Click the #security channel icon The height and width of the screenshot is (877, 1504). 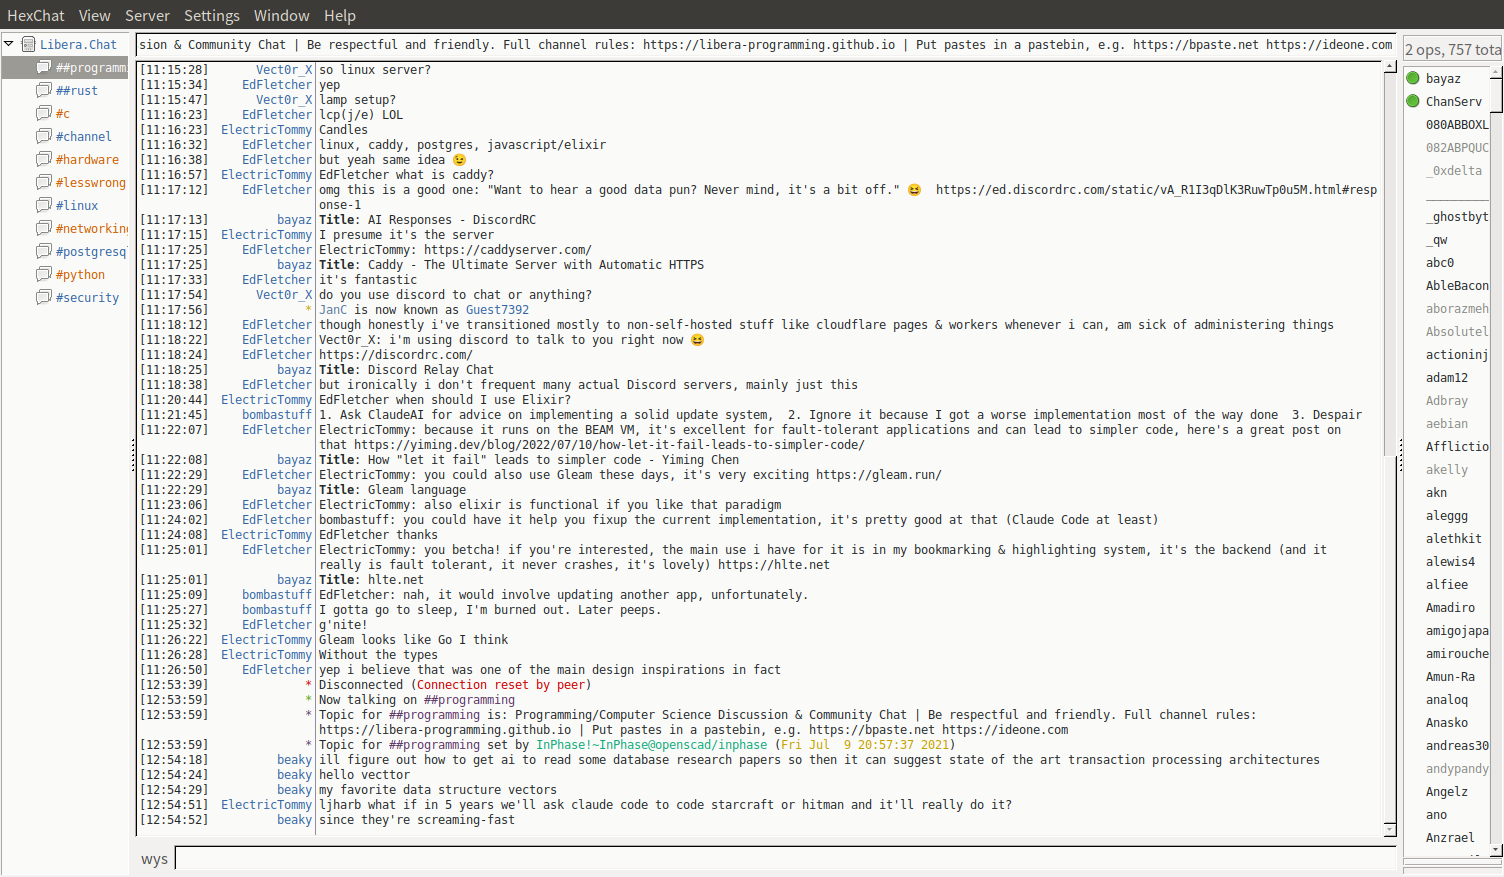coord(43,297)
